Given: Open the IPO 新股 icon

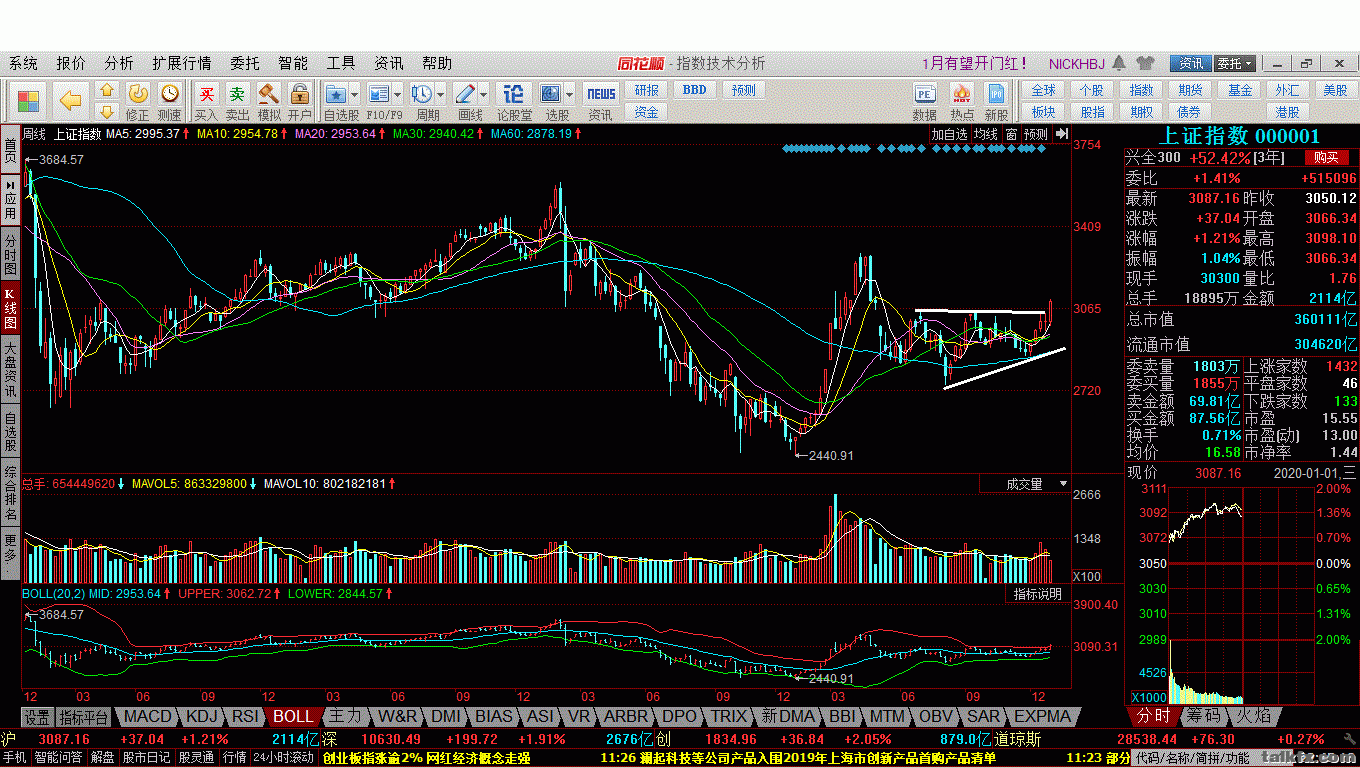Looking at the screenshot, I should pos(997,95).
